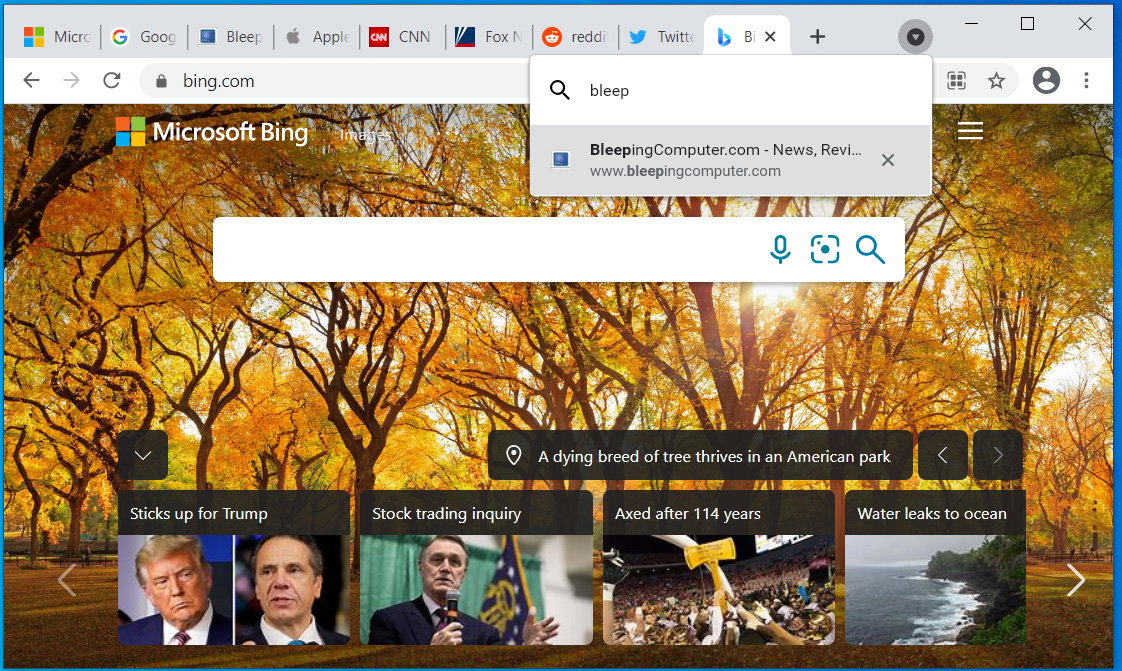Image resolution: width=1122 pixels, height=671 pixels.
Task: Start voice search with microphone icon
Action: pyautogui.click(x=780, y=249)
